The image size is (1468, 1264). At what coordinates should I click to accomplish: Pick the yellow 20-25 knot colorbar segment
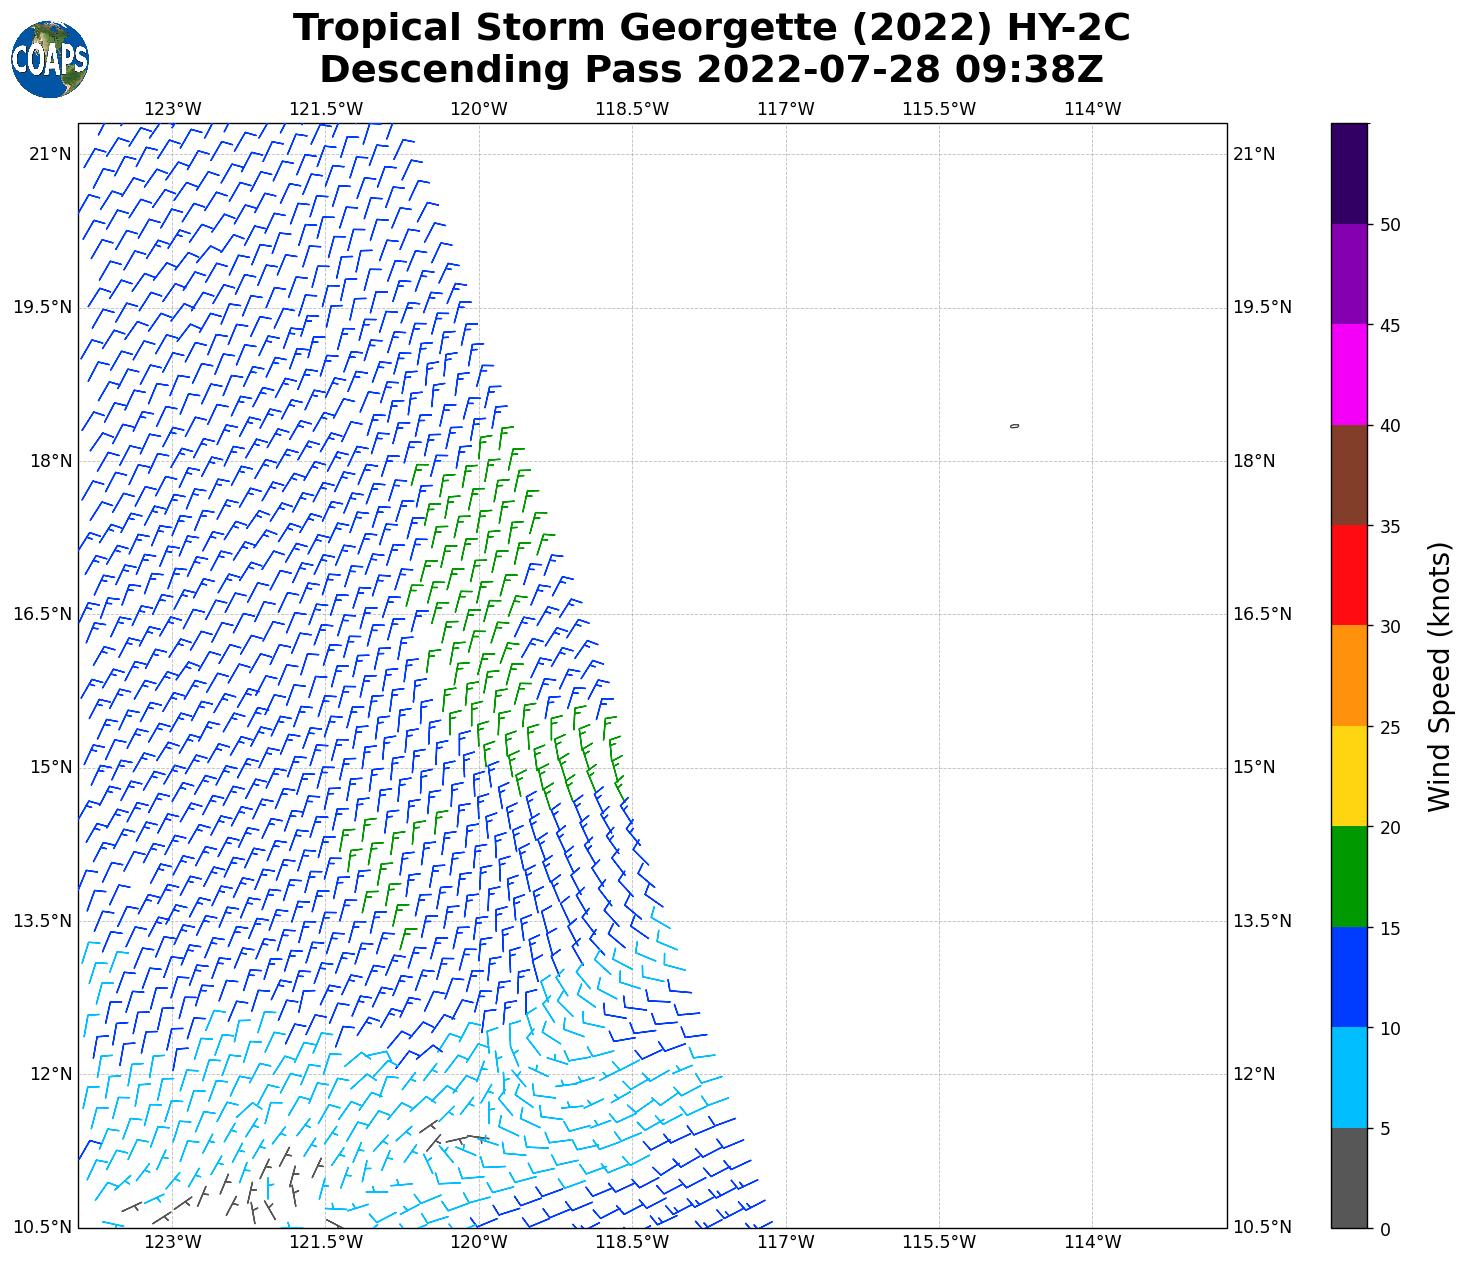pyautogui.click(x=1349, y=776)
